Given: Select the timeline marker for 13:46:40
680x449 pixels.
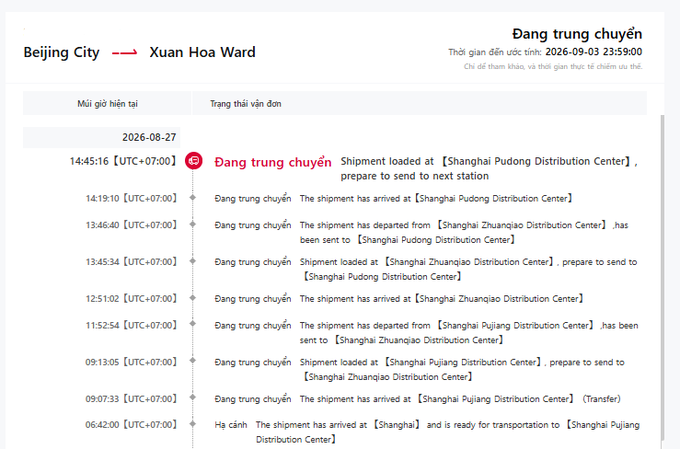Looking at the screenshot, I should (x=193, y=224).
